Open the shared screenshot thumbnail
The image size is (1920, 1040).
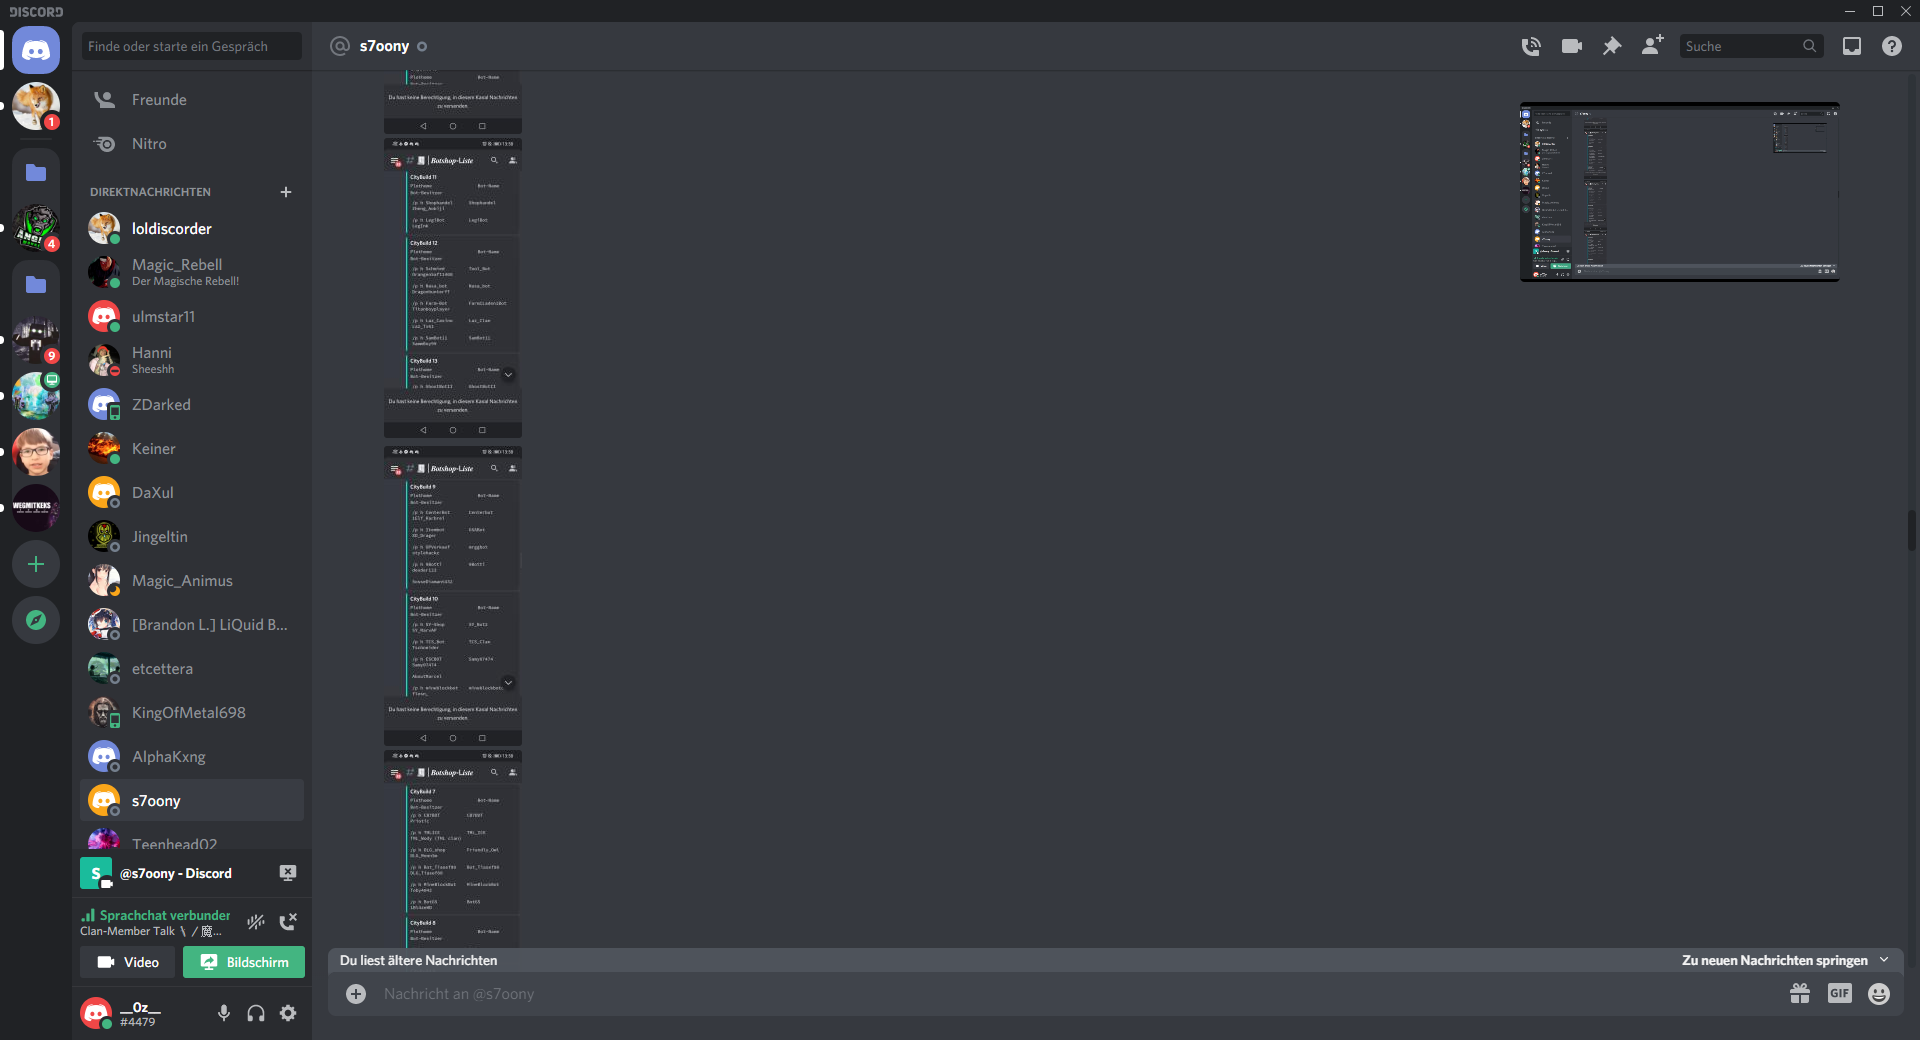coord(1680,192)
